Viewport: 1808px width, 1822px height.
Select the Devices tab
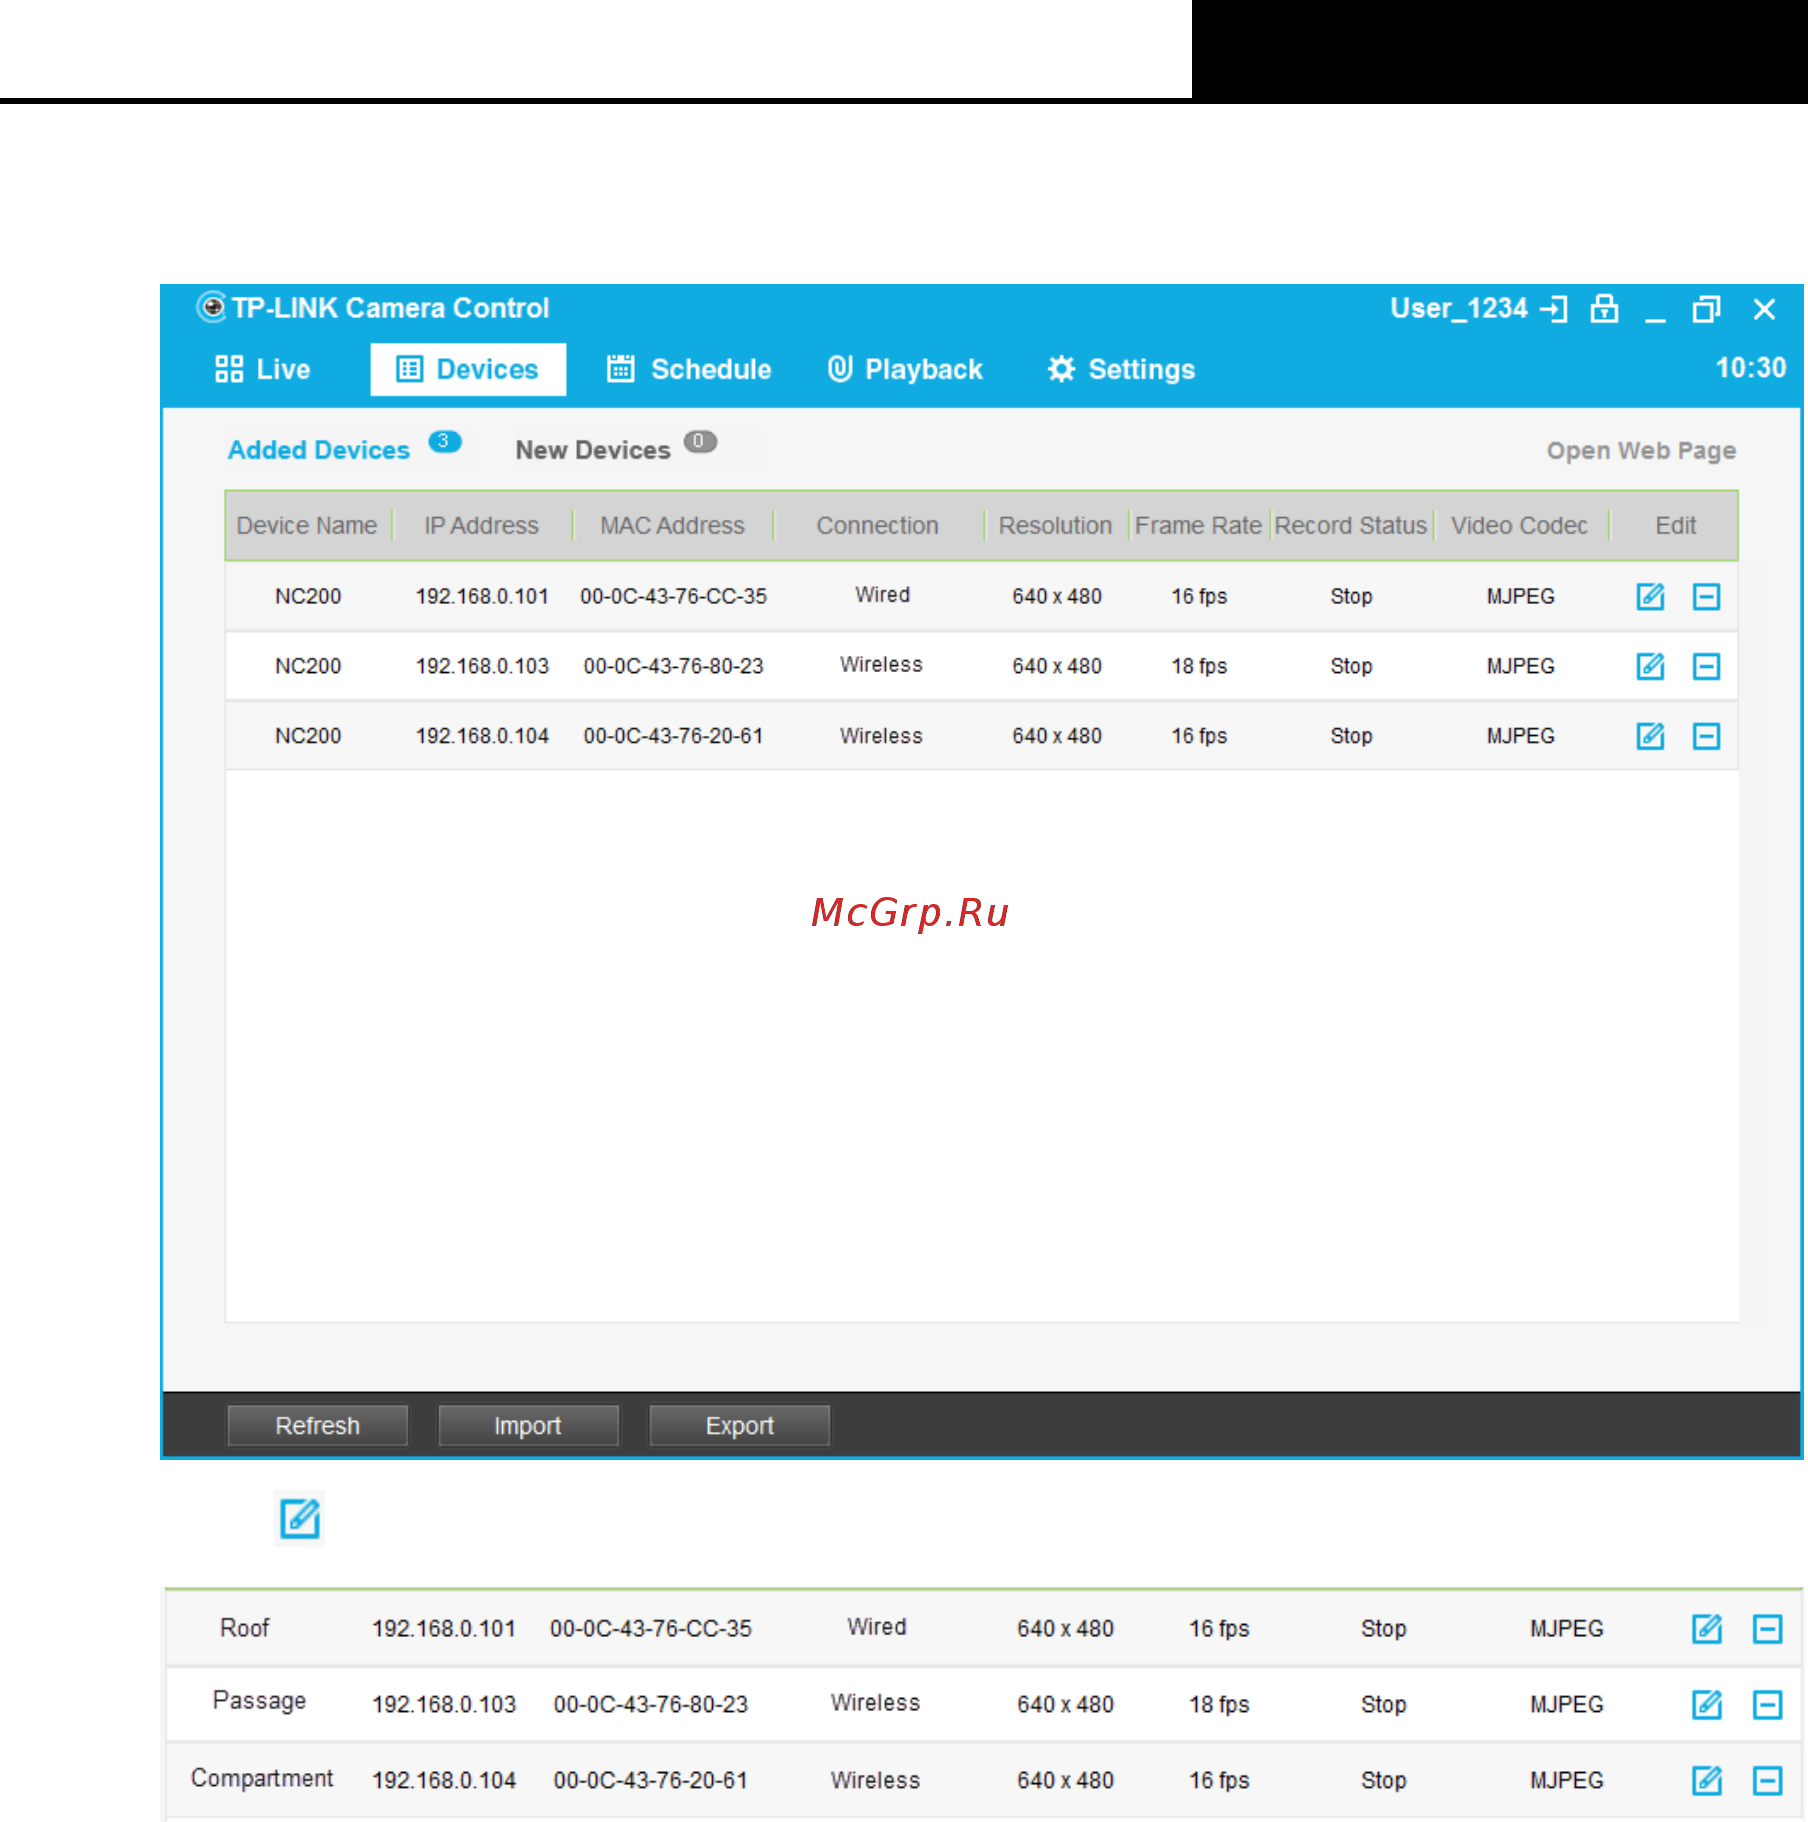(468, 369)
